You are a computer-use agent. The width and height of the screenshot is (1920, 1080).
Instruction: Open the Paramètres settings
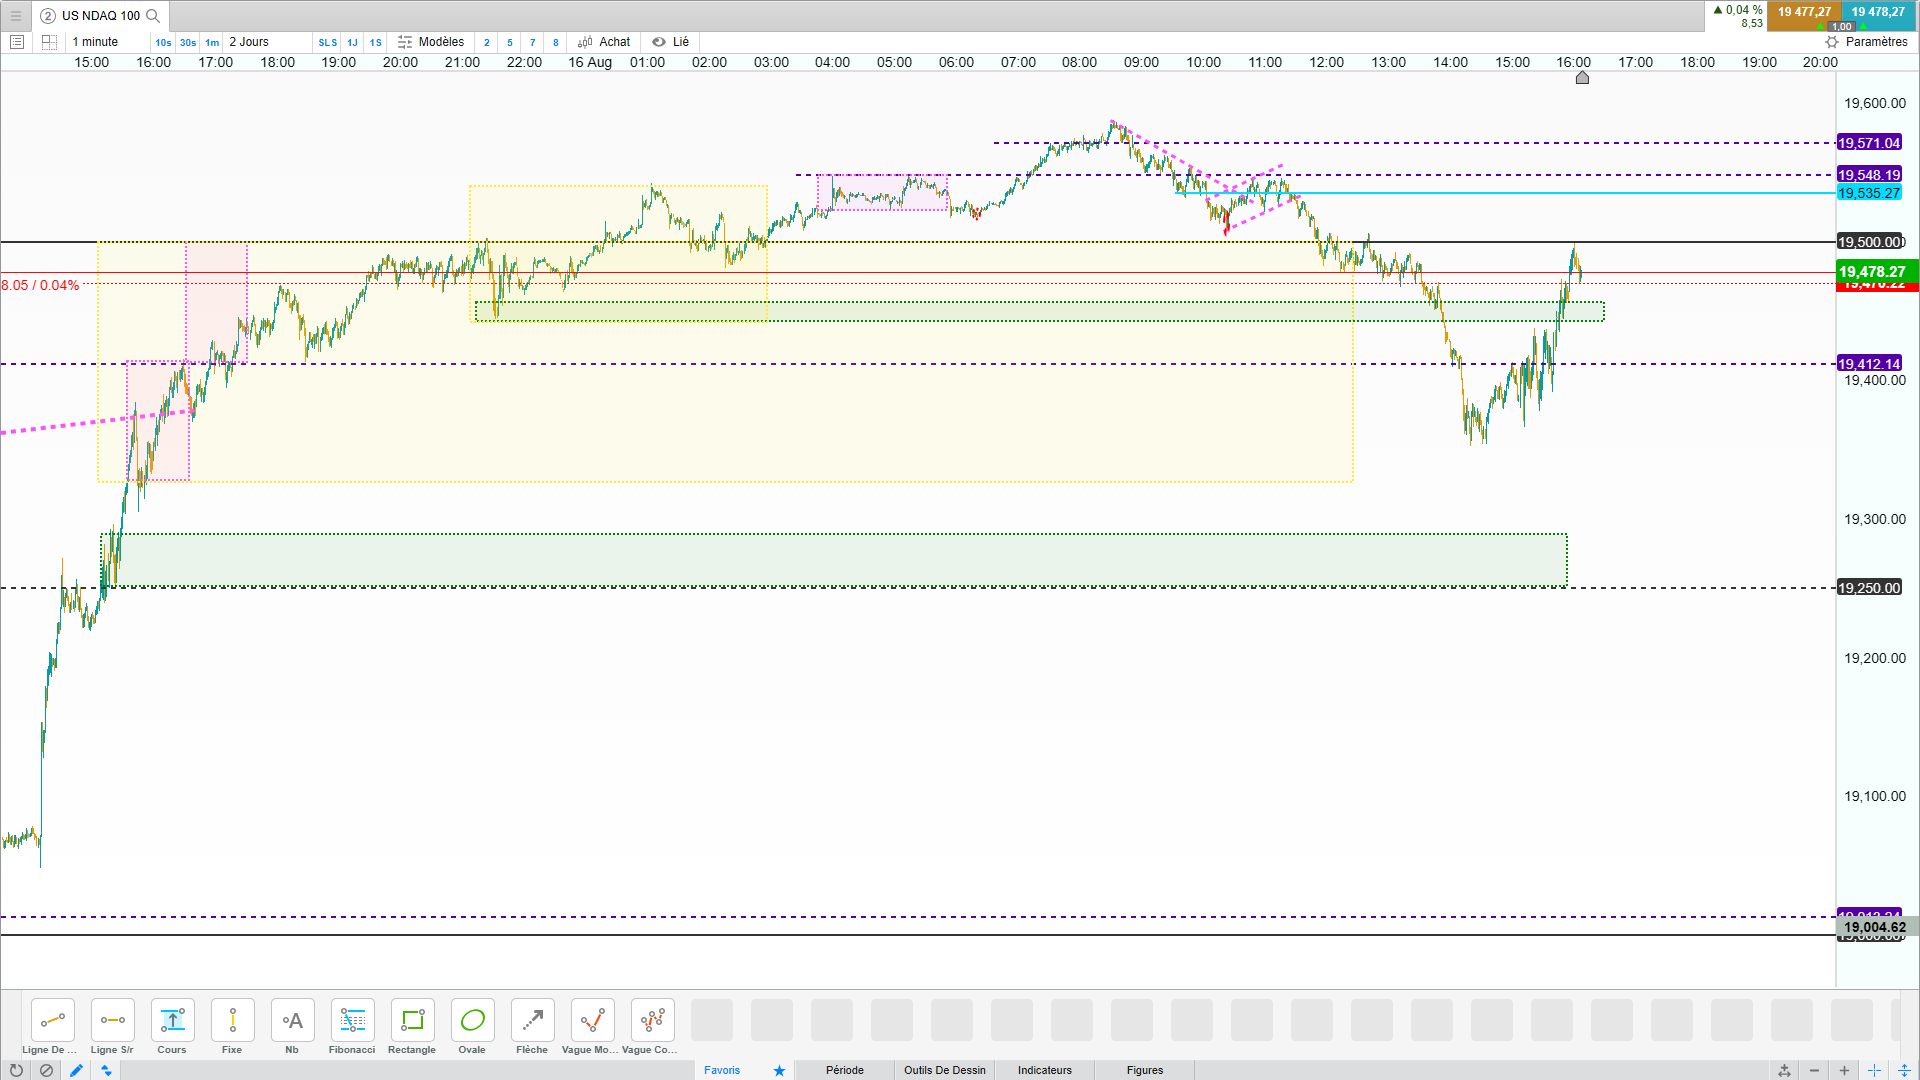click(1866, 42)
